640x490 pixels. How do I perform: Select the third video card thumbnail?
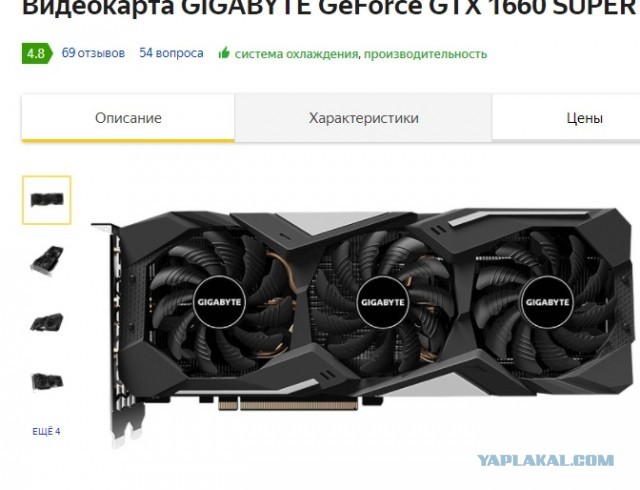[x=47, y=322]
